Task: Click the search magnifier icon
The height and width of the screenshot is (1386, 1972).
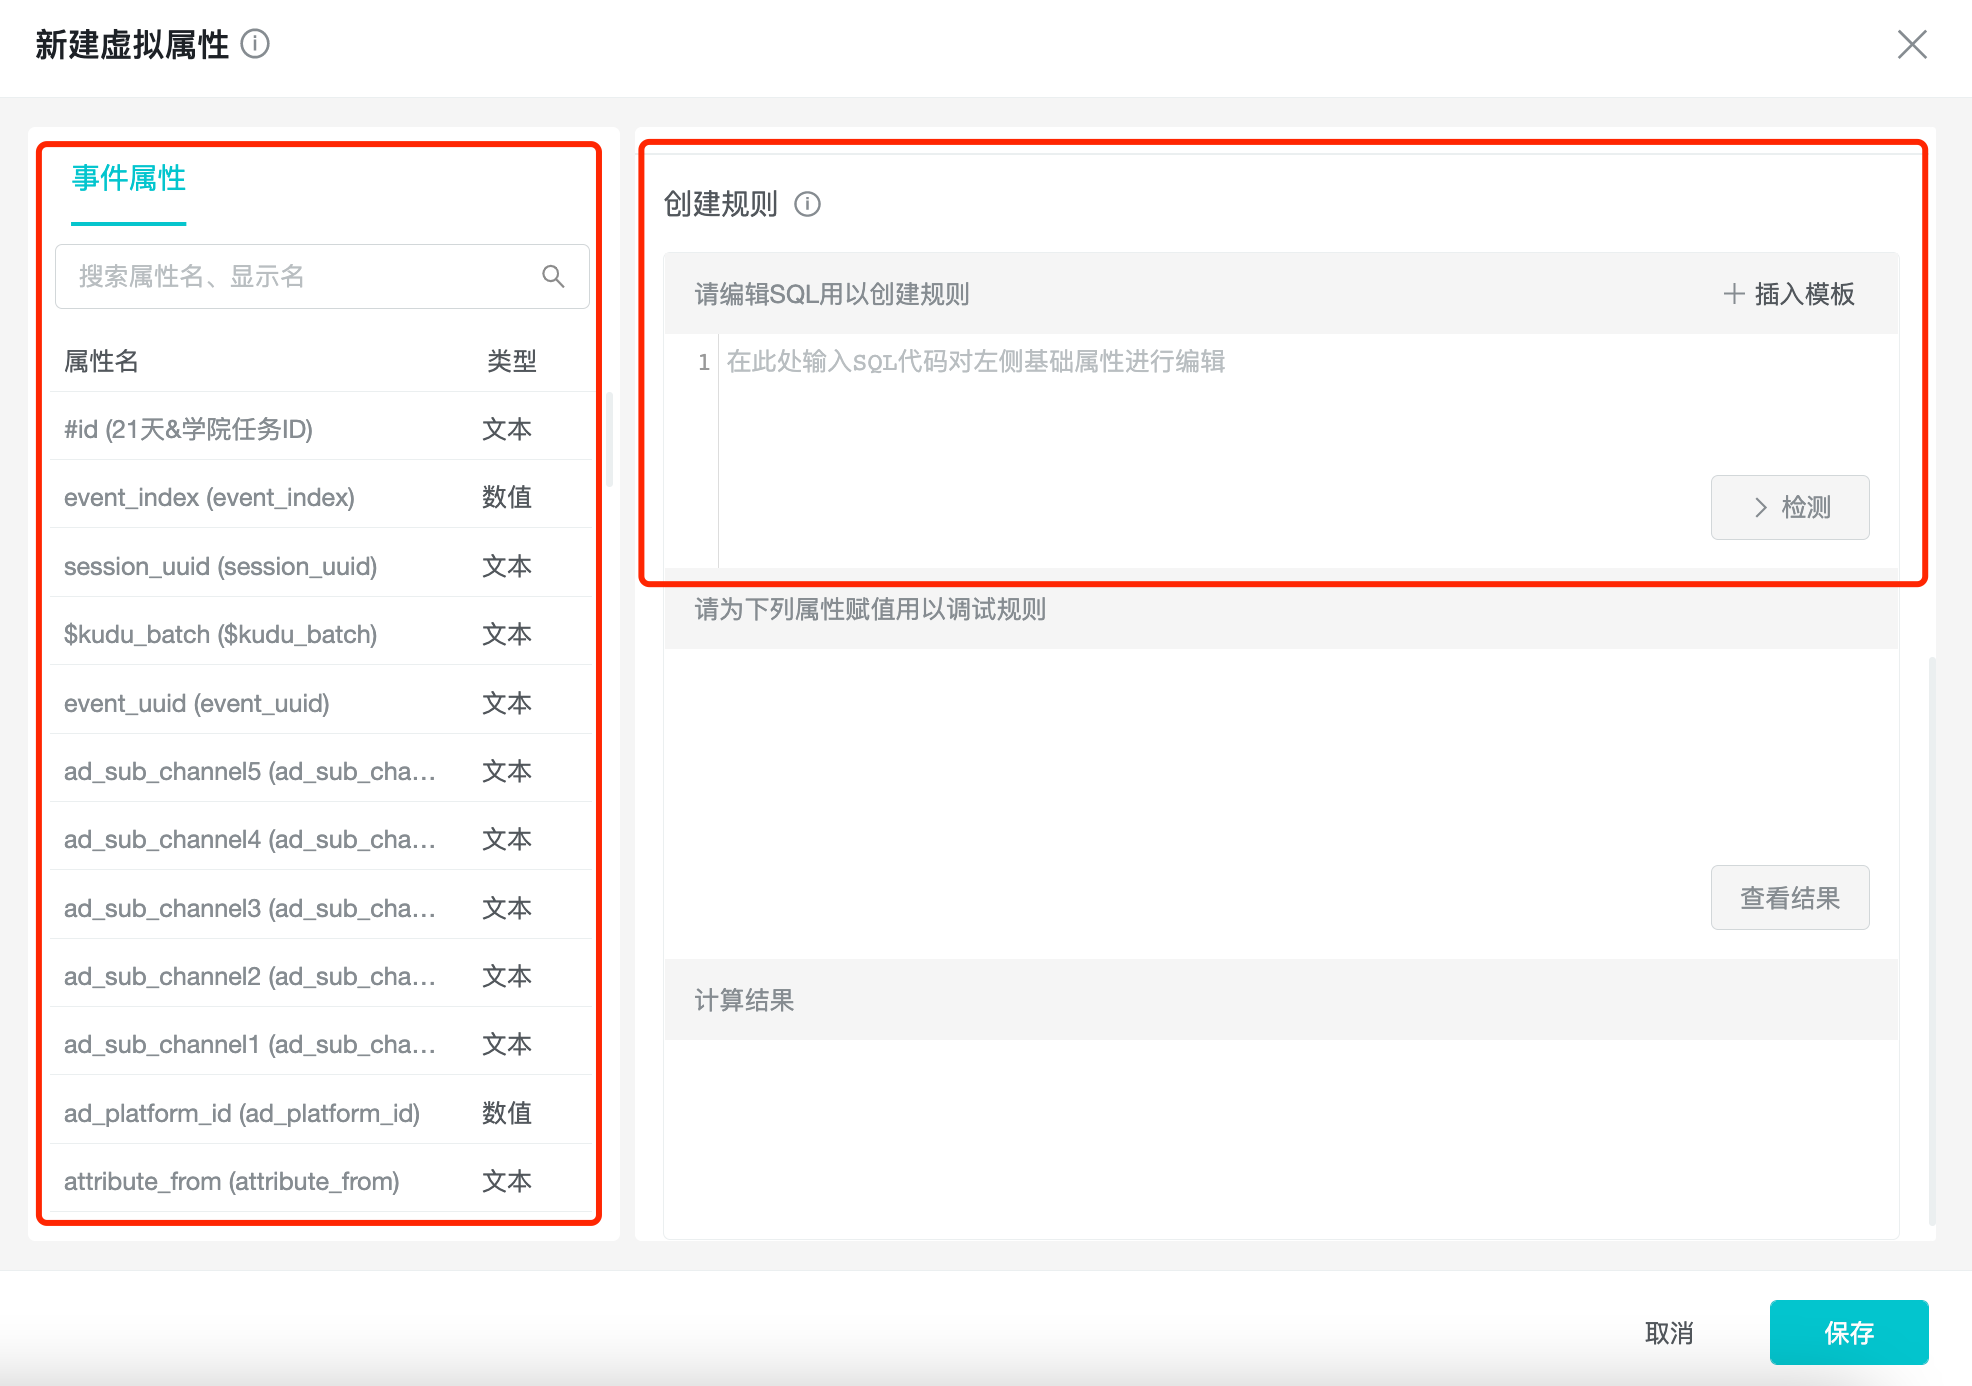Action: pos(553,276)
